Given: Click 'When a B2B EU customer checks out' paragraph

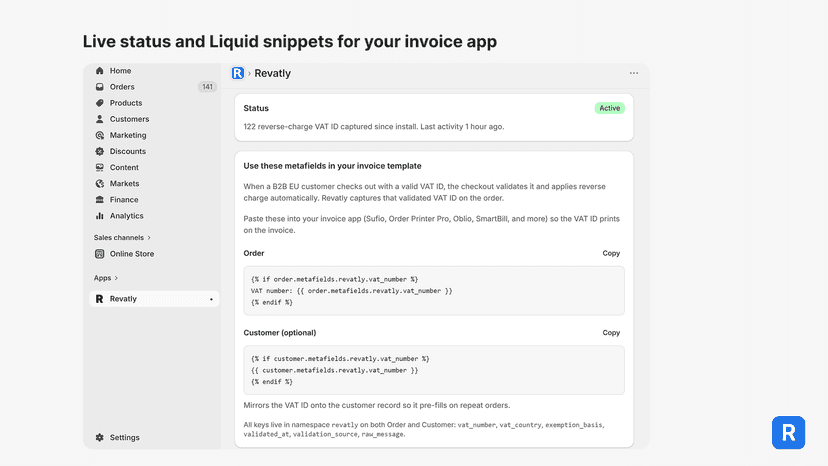Looking at the screenshot, I should click(x=425, y=192).
